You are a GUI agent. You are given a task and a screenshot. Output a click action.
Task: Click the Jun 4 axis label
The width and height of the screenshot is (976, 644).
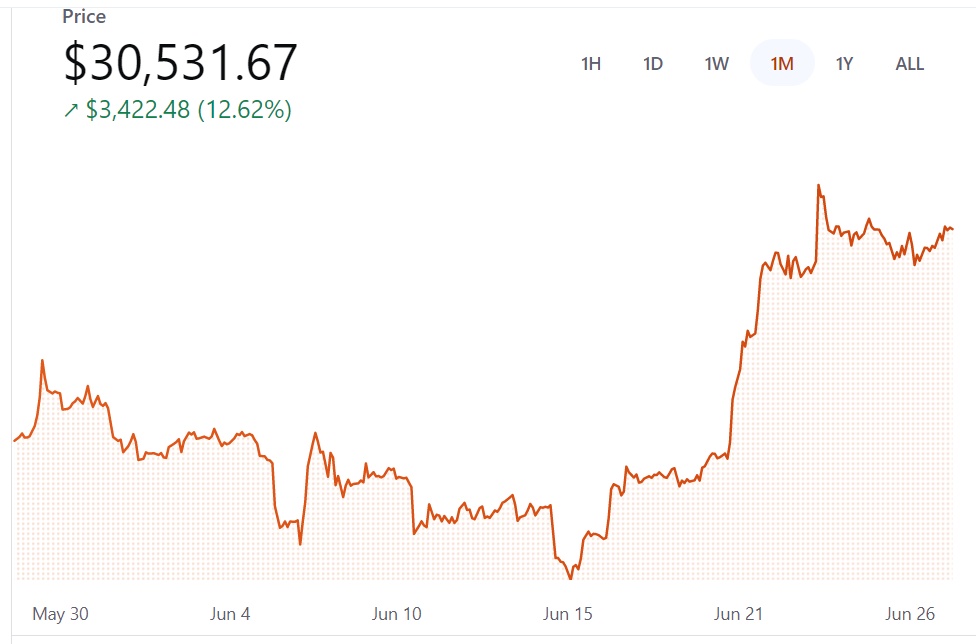pos(230,614)
